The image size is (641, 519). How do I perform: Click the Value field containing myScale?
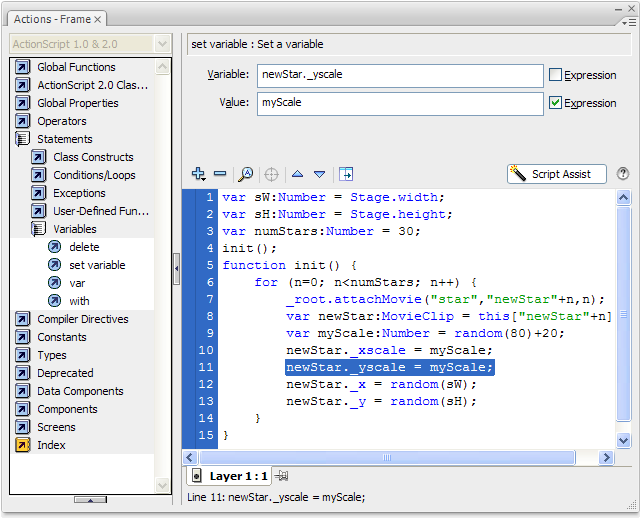[398, 103]
